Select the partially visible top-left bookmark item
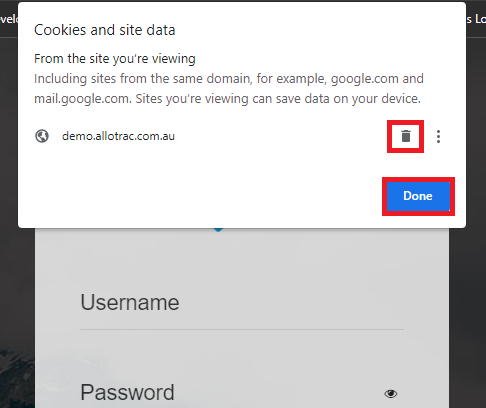 (9, 19)
